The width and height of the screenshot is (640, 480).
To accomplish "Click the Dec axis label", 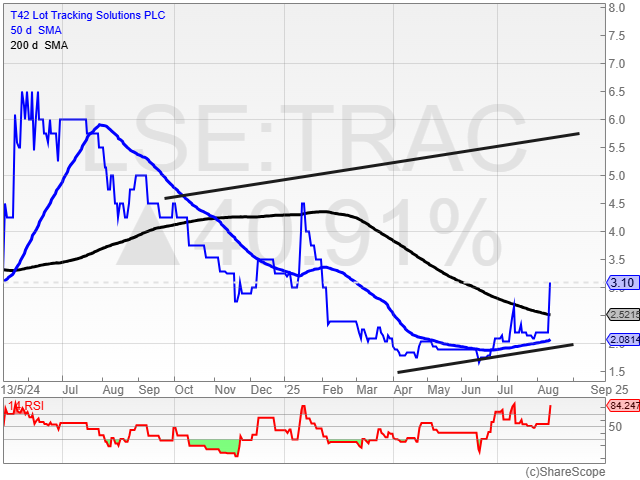I will (261, 390).
